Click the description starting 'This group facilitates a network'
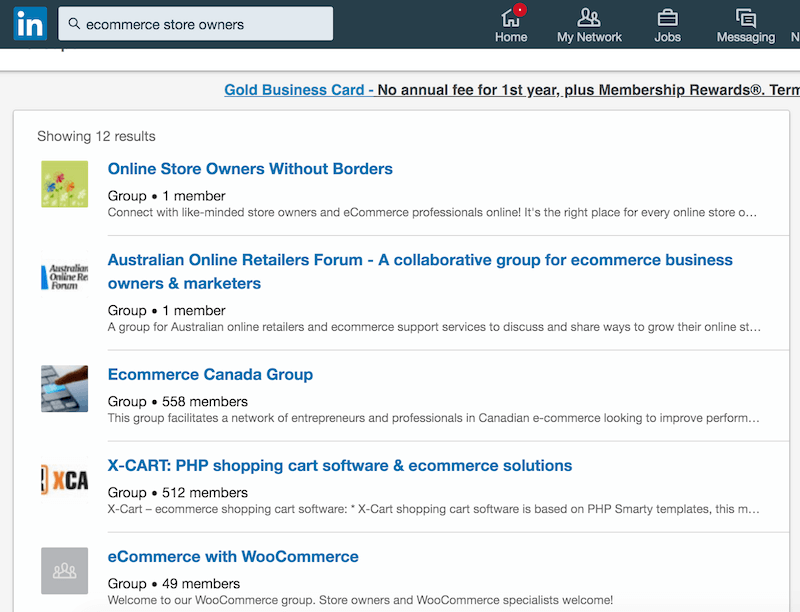 [434, 418]
